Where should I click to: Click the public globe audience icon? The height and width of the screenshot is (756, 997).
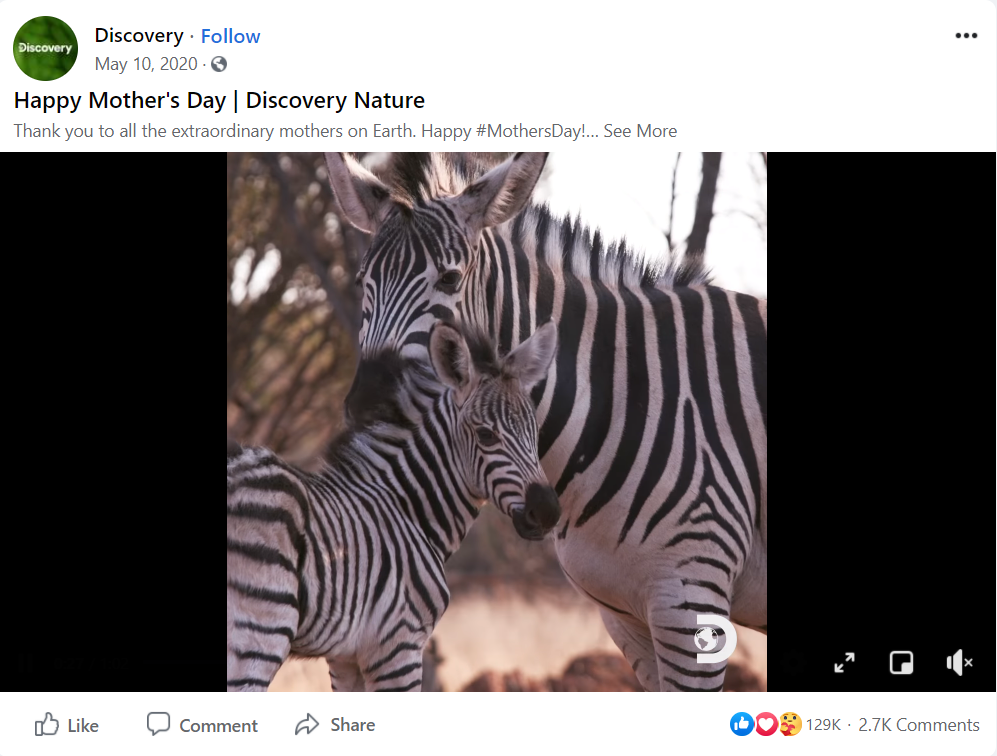(219, 64)
